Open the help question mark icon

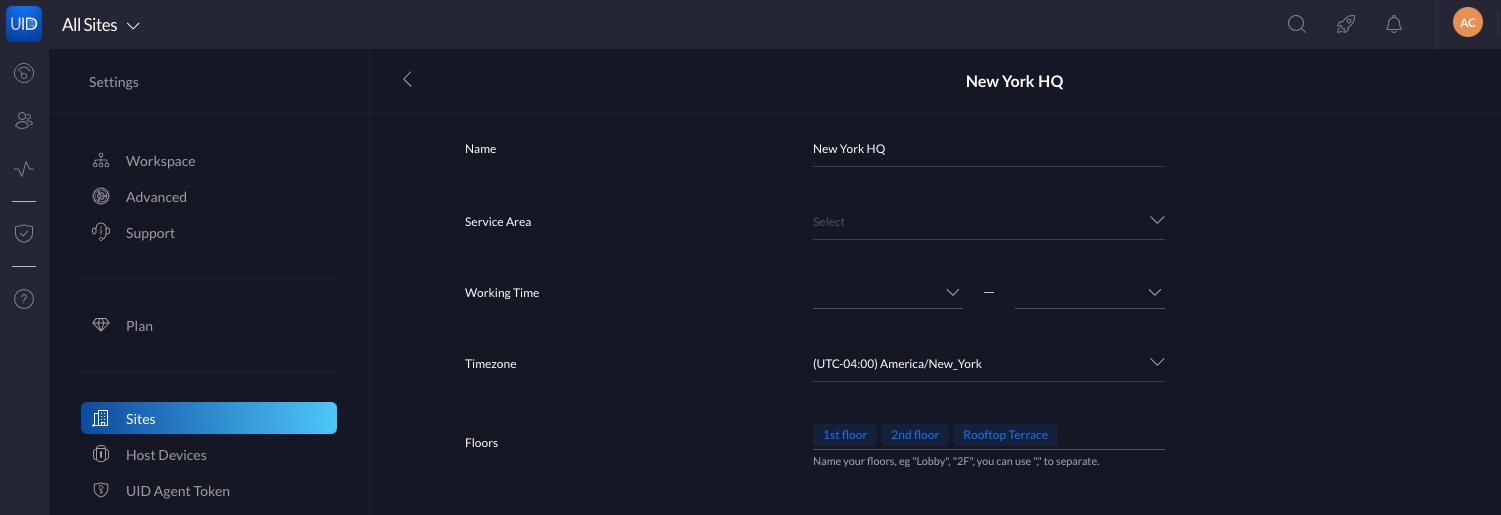coord(24,298)
